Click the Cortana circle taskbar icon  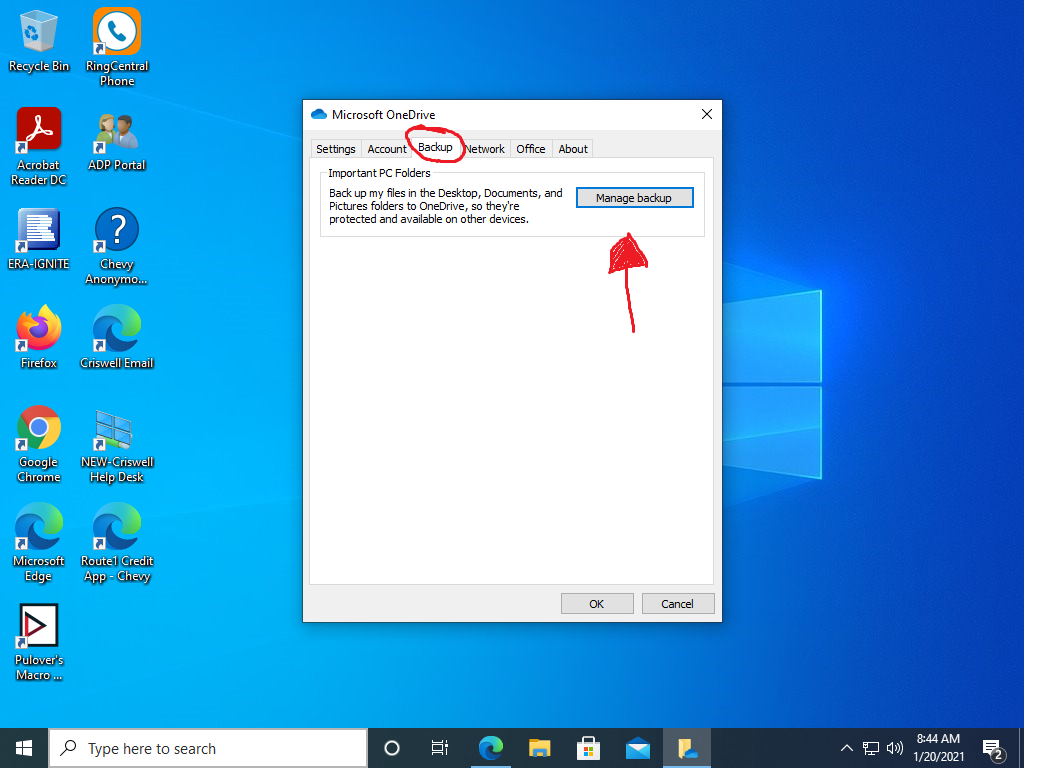coord(392,749)
